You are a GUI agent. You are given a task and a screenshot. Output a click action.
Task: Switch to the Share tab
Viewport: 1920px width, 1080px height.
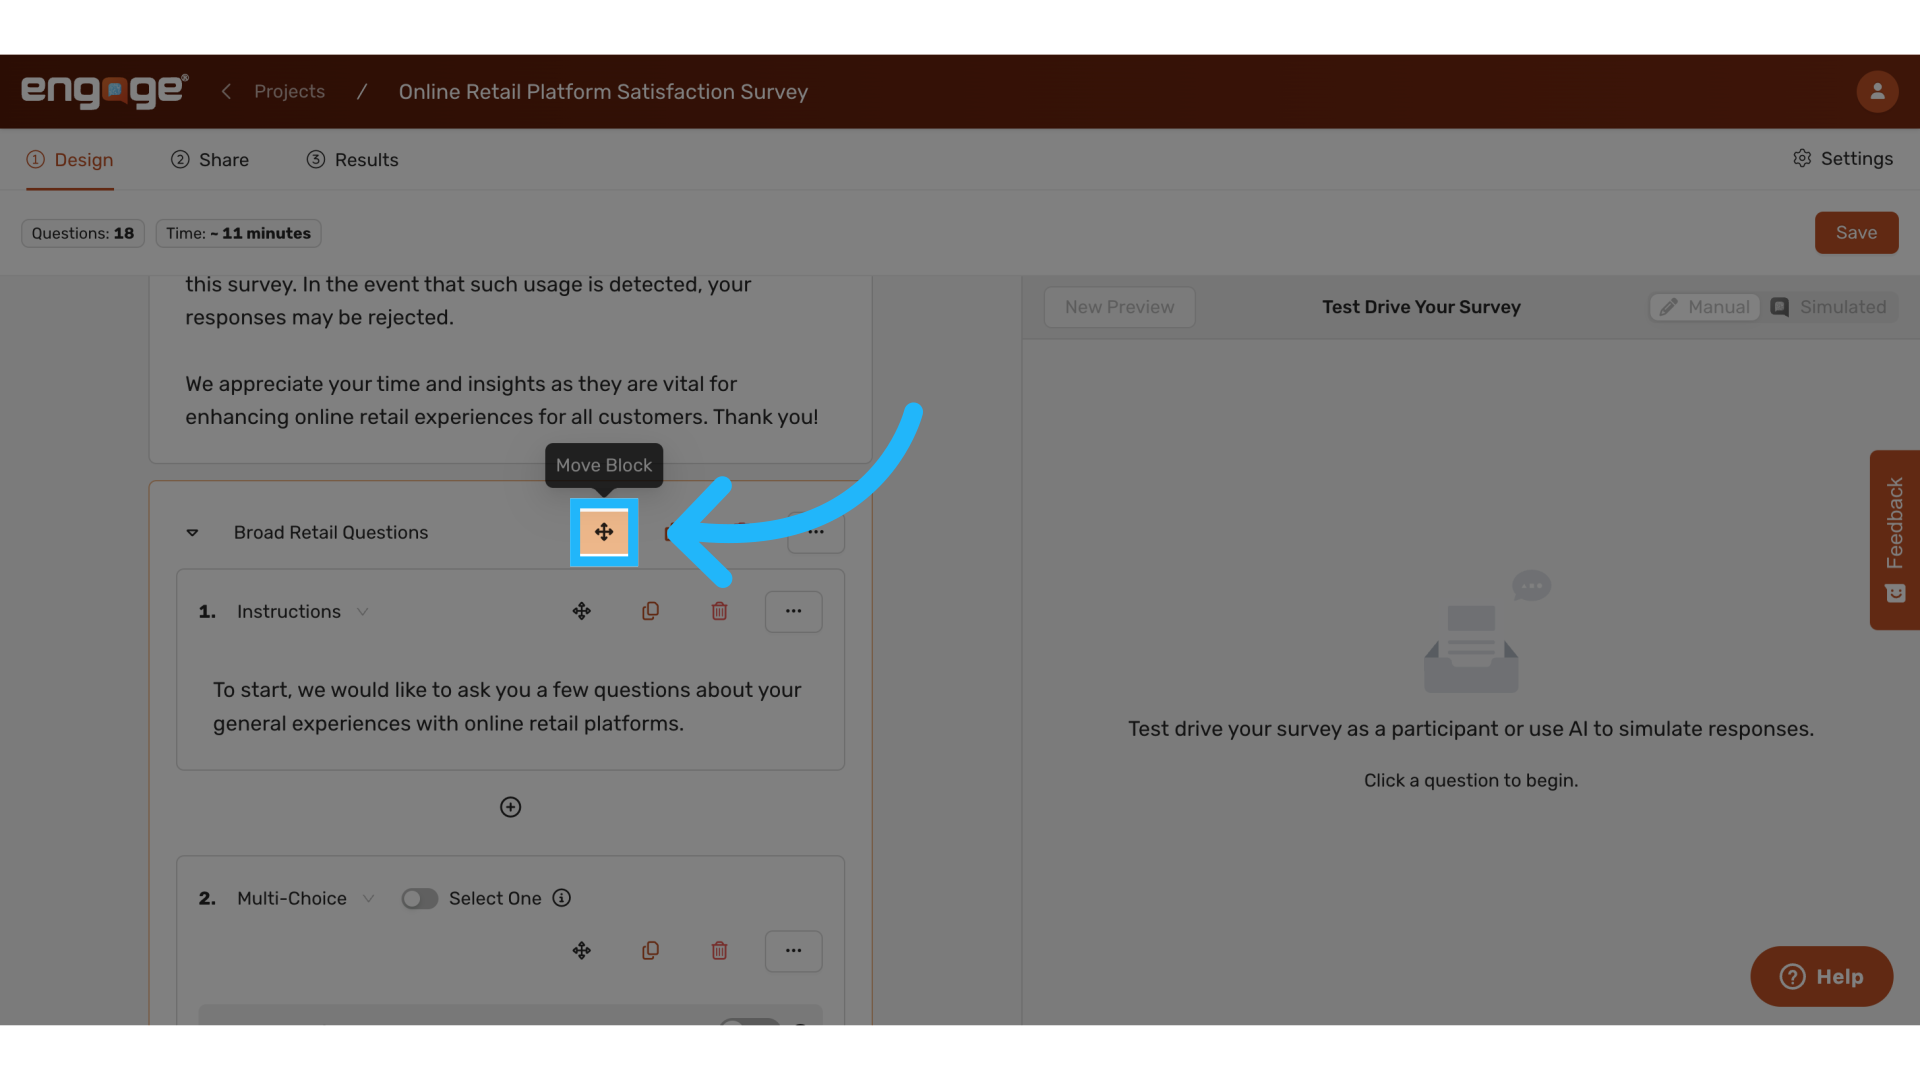[210, 160]
